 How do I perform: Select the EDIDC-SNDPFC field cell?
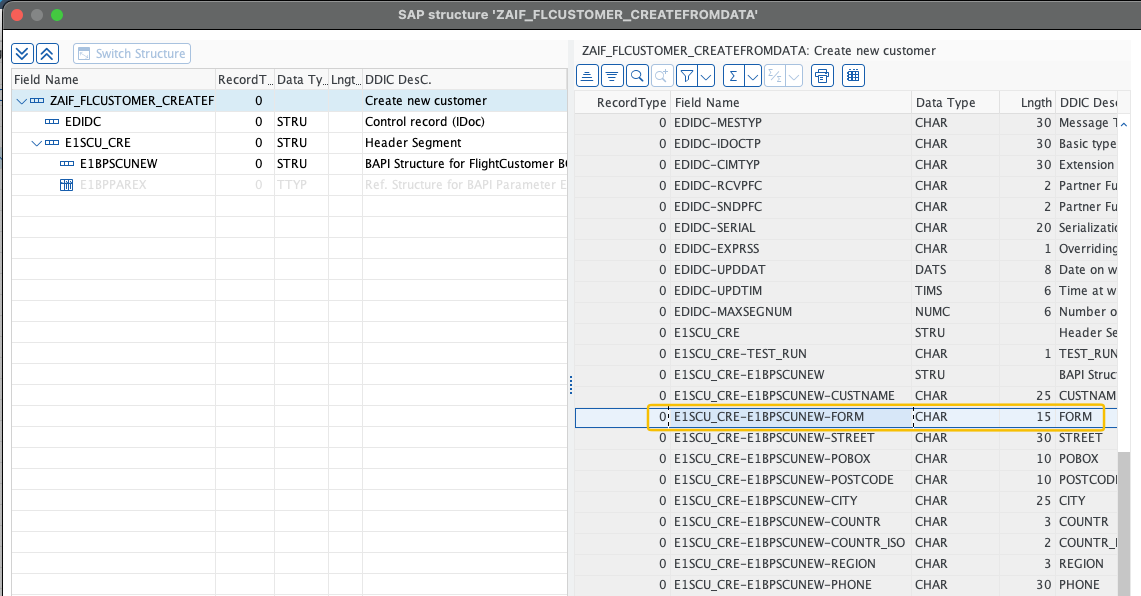(791, 207)
